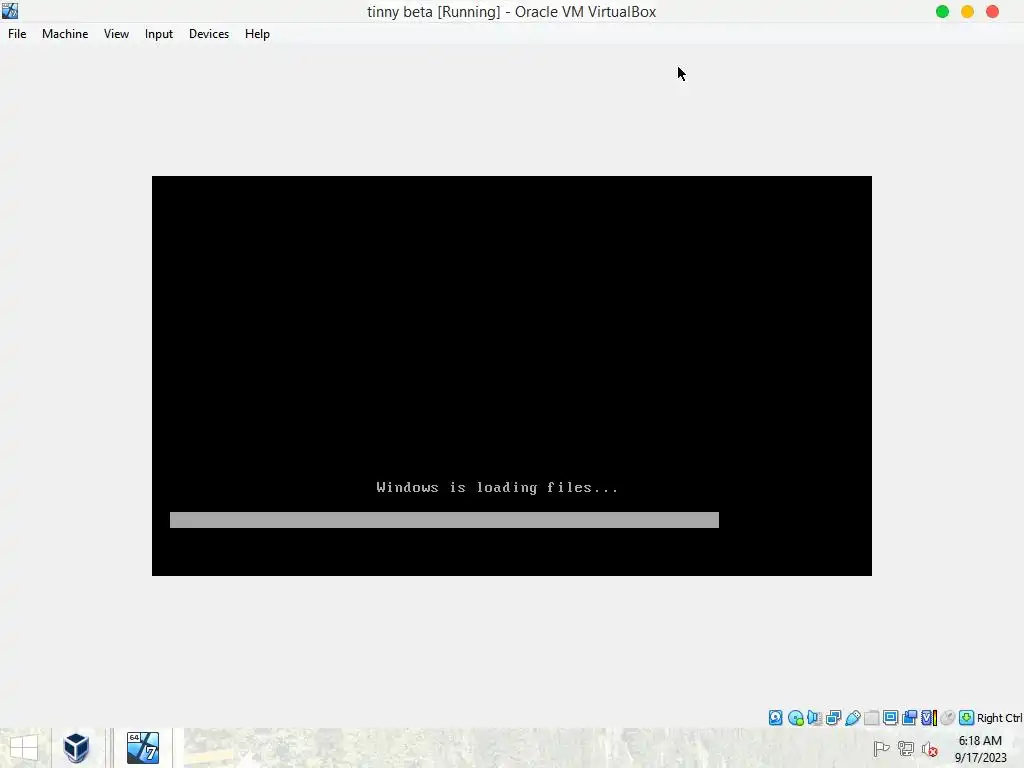Viewport: 1024px width, 768px height.
Task: Open the Input menu
Action: click(159, 34)
